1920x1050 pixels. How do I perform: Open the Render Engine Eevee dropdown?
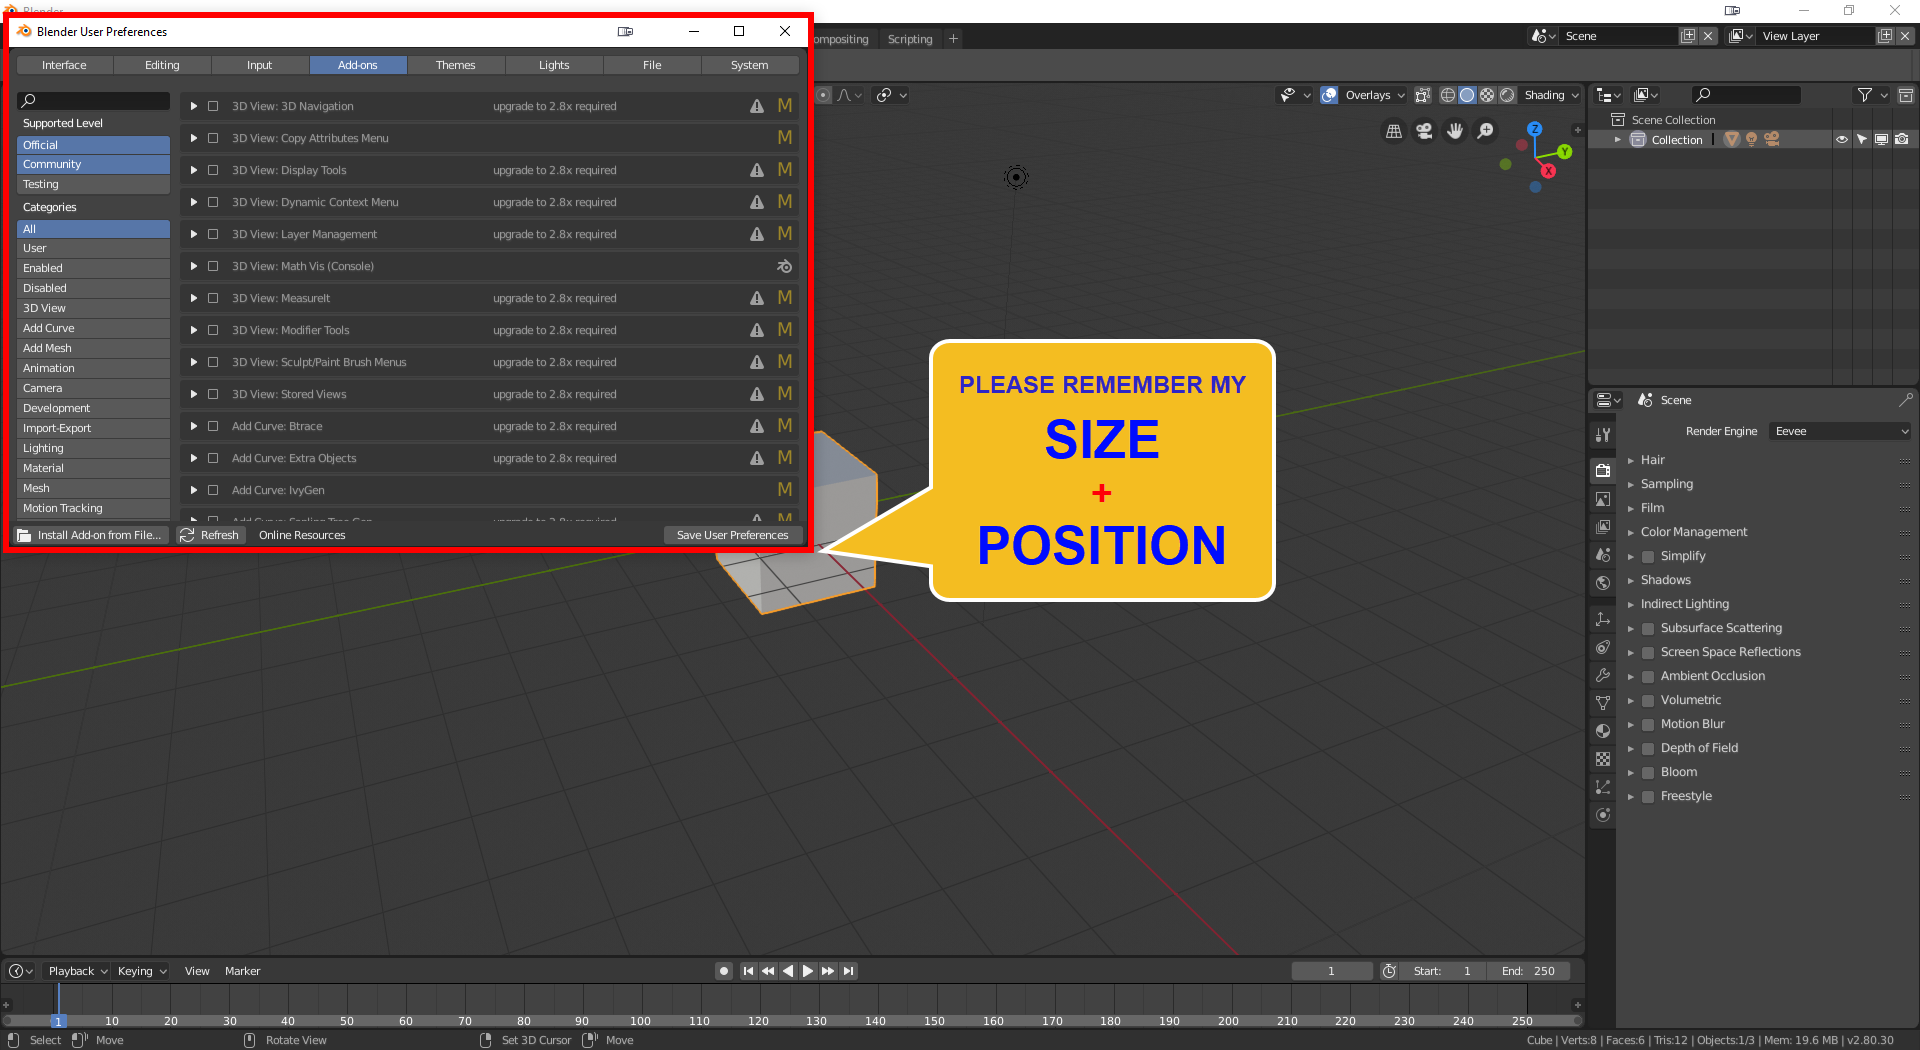[1841, 431]
